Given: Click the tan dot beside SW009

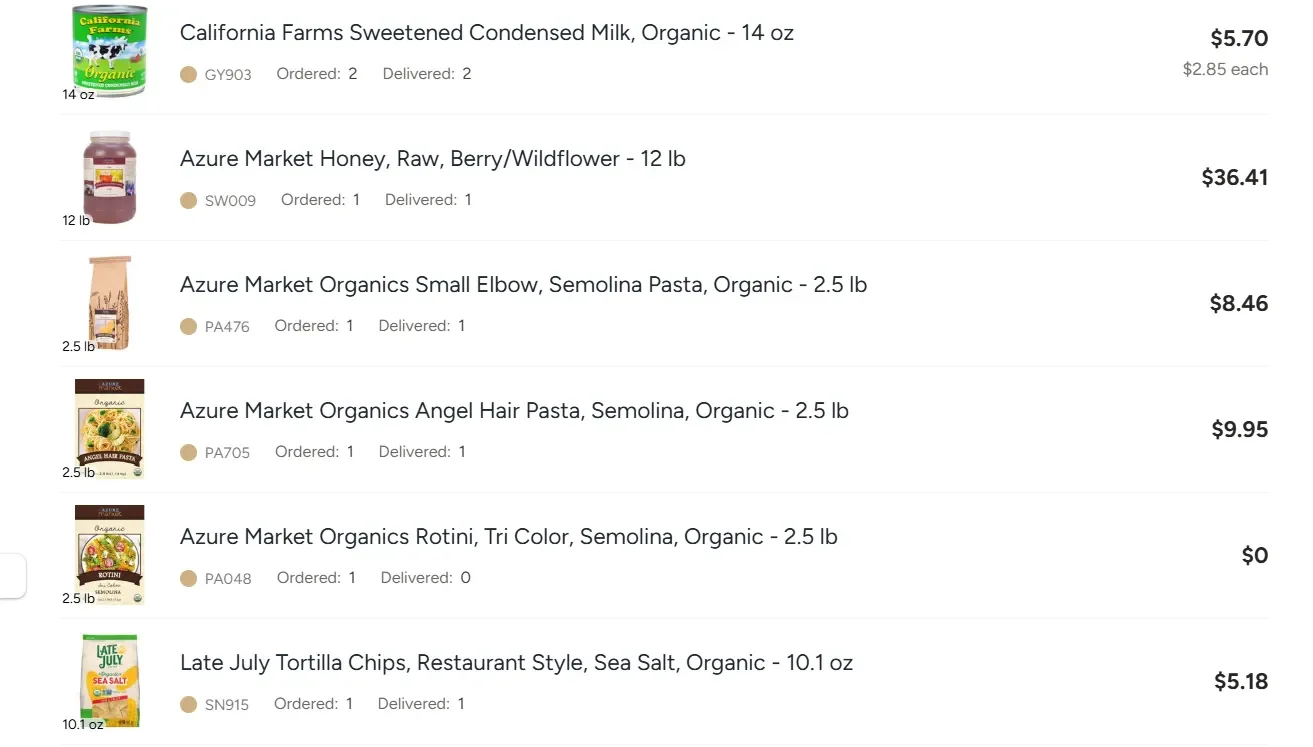Looking at the screenshot, I should pos(188,200).
